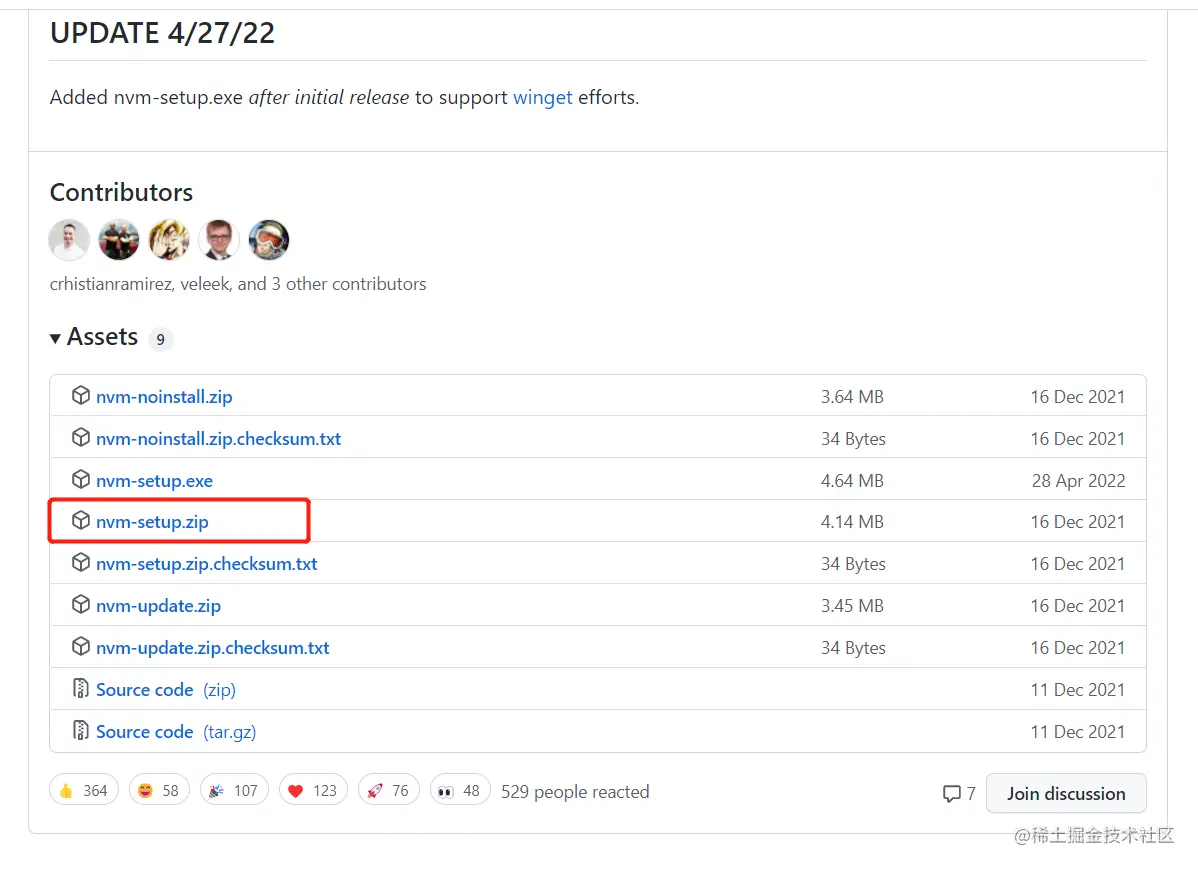Click the 4.14 MB file size

tap(852, 522)
